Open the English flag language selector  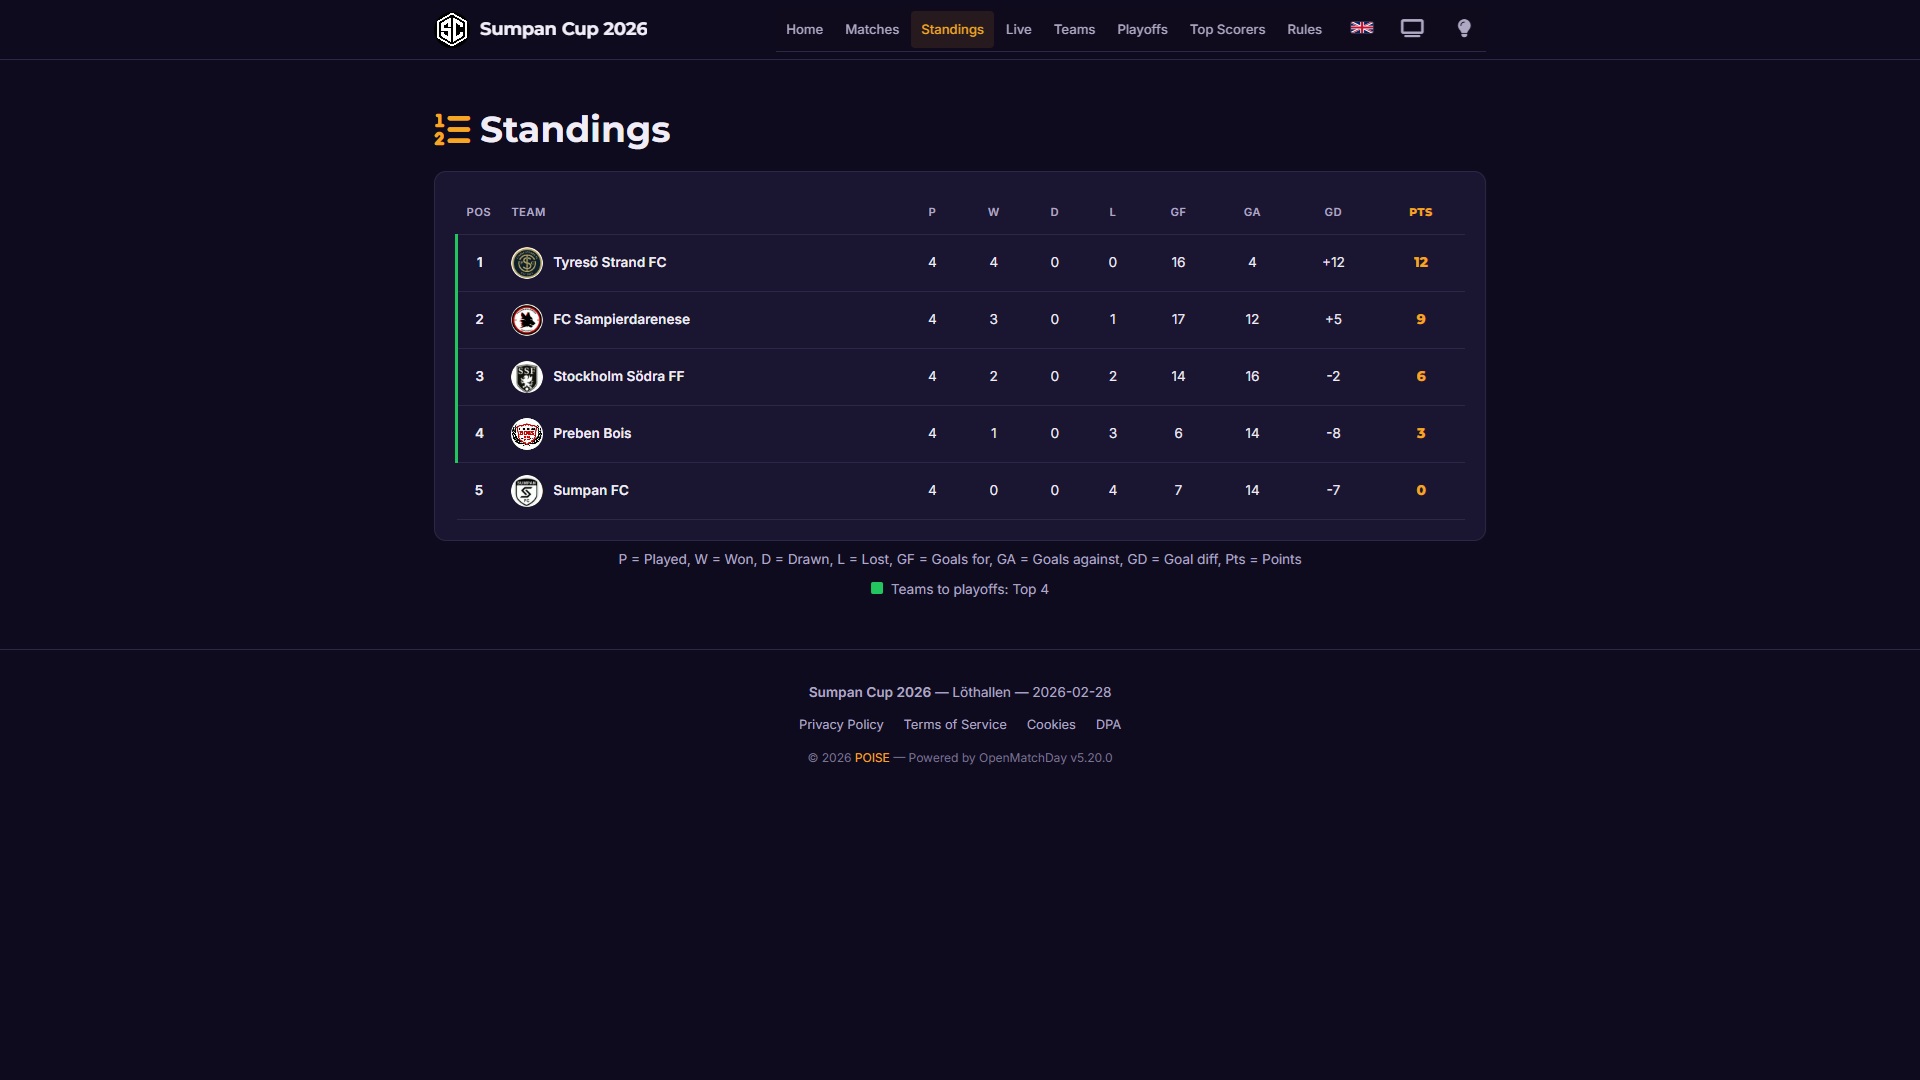(x=1361, y=28)
